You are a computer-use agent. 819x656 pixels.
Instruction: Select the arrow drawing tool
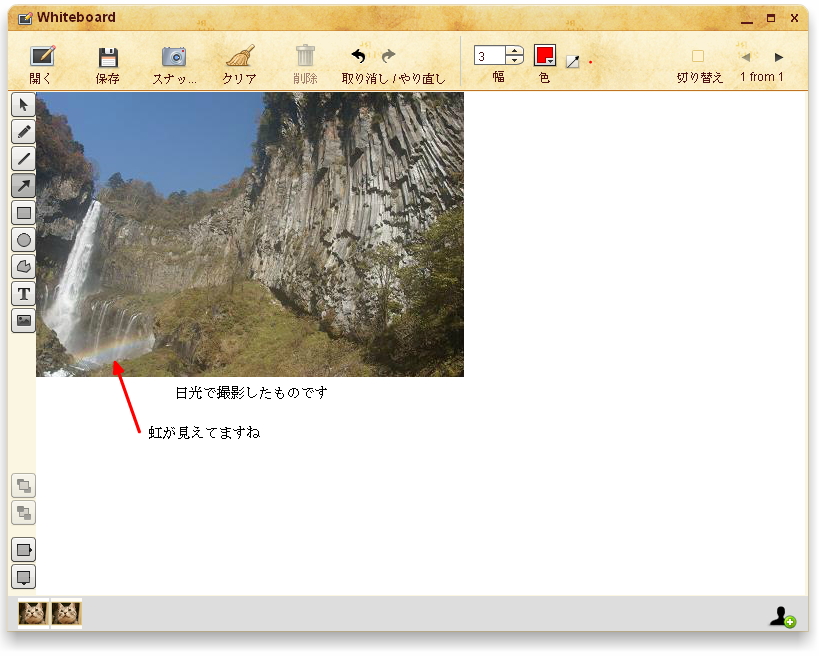point(24,185)
